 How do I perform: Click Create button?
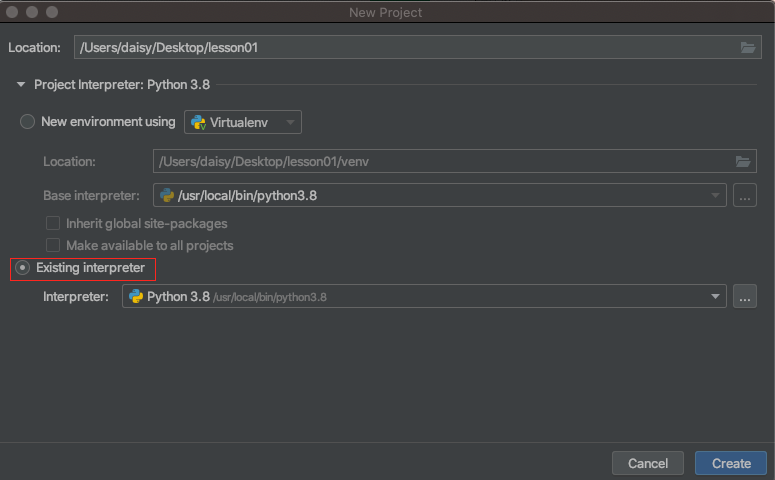pos(731,463)
